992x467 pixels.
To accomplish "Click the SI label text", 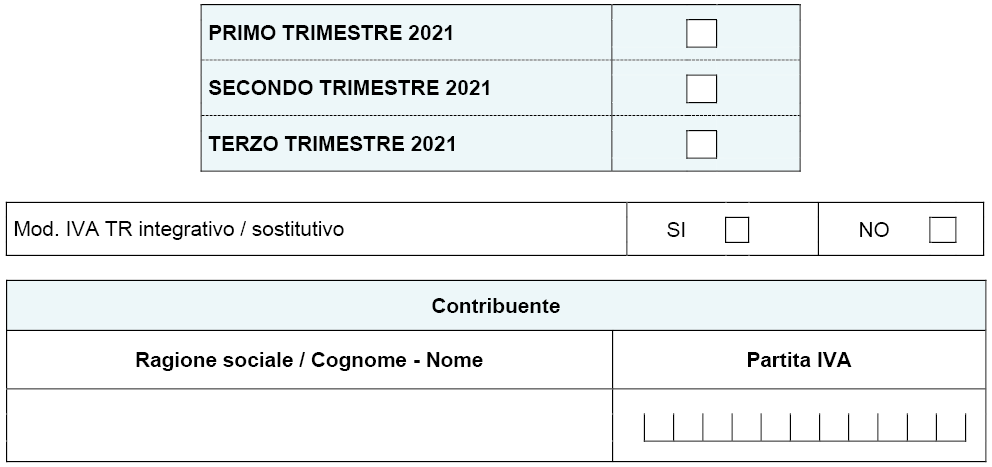I will 676,230.
